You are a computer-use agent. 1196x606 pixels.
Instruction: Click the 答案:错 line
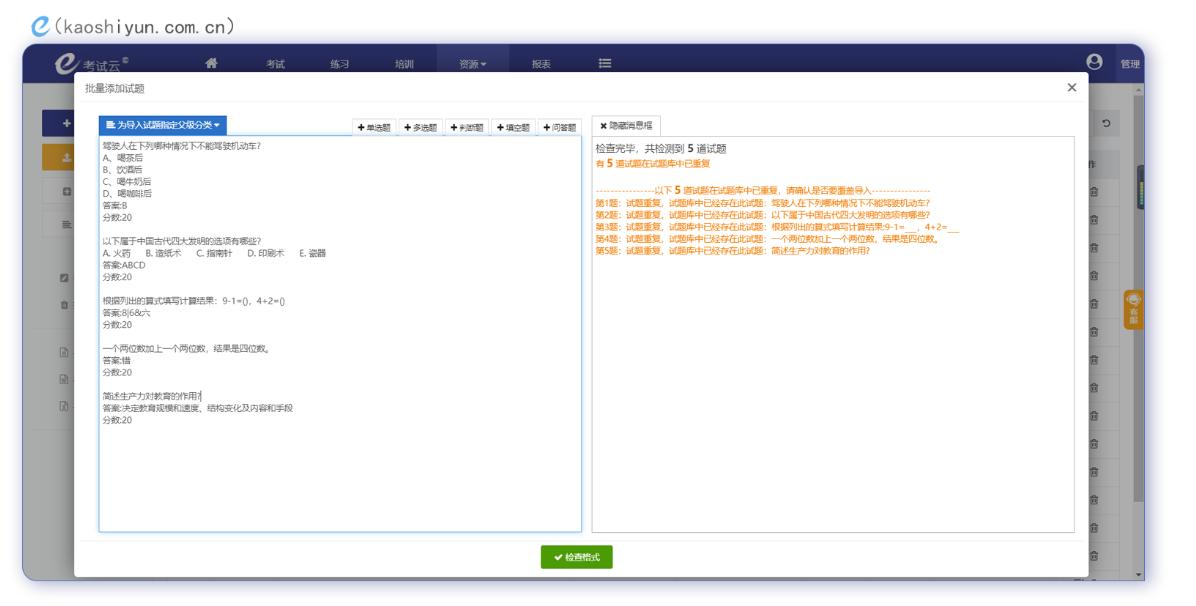coord(117,360)
